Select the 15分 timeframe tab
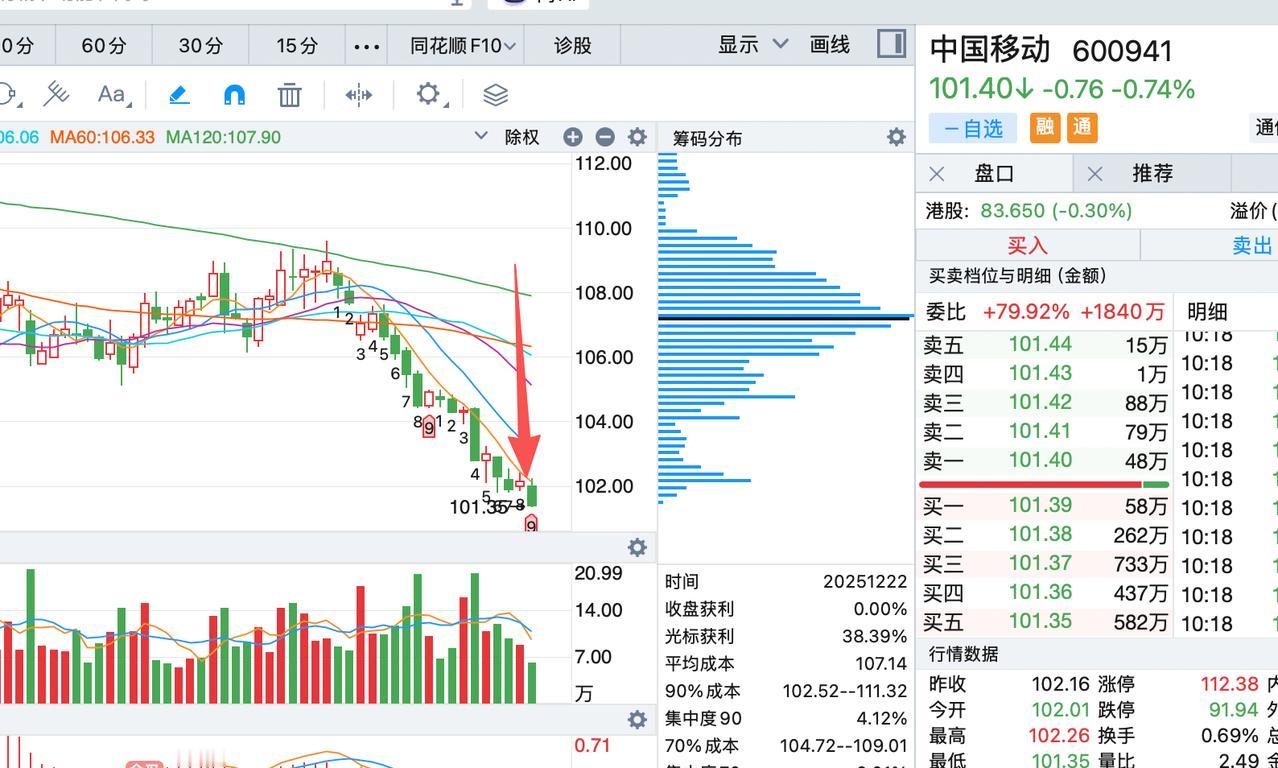The image size is (1278, 768). (x=295, y=45)
